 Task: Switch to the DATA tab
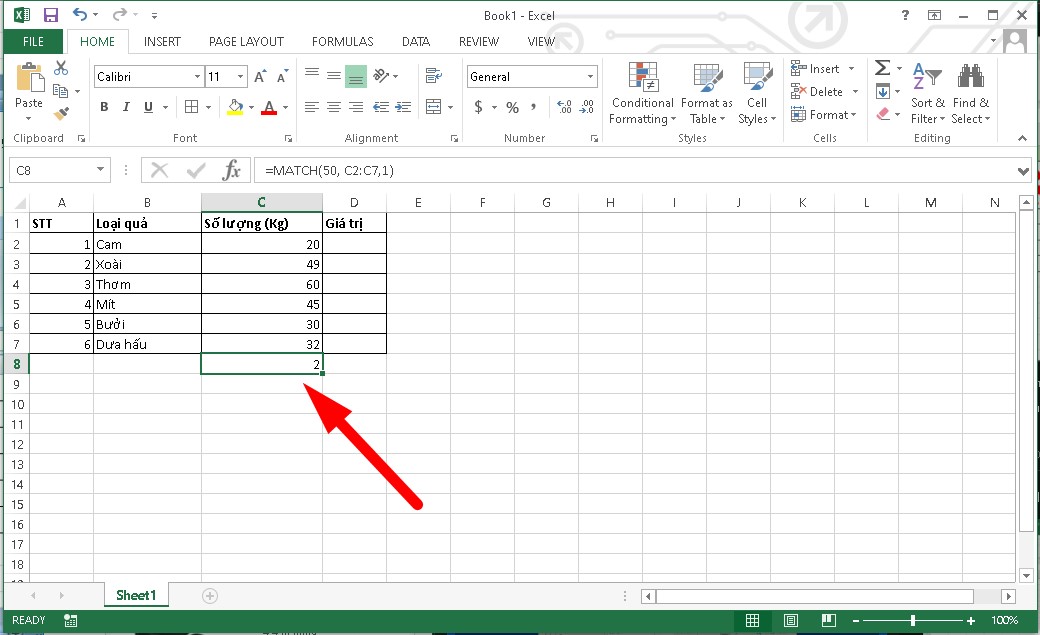(416, 42)
